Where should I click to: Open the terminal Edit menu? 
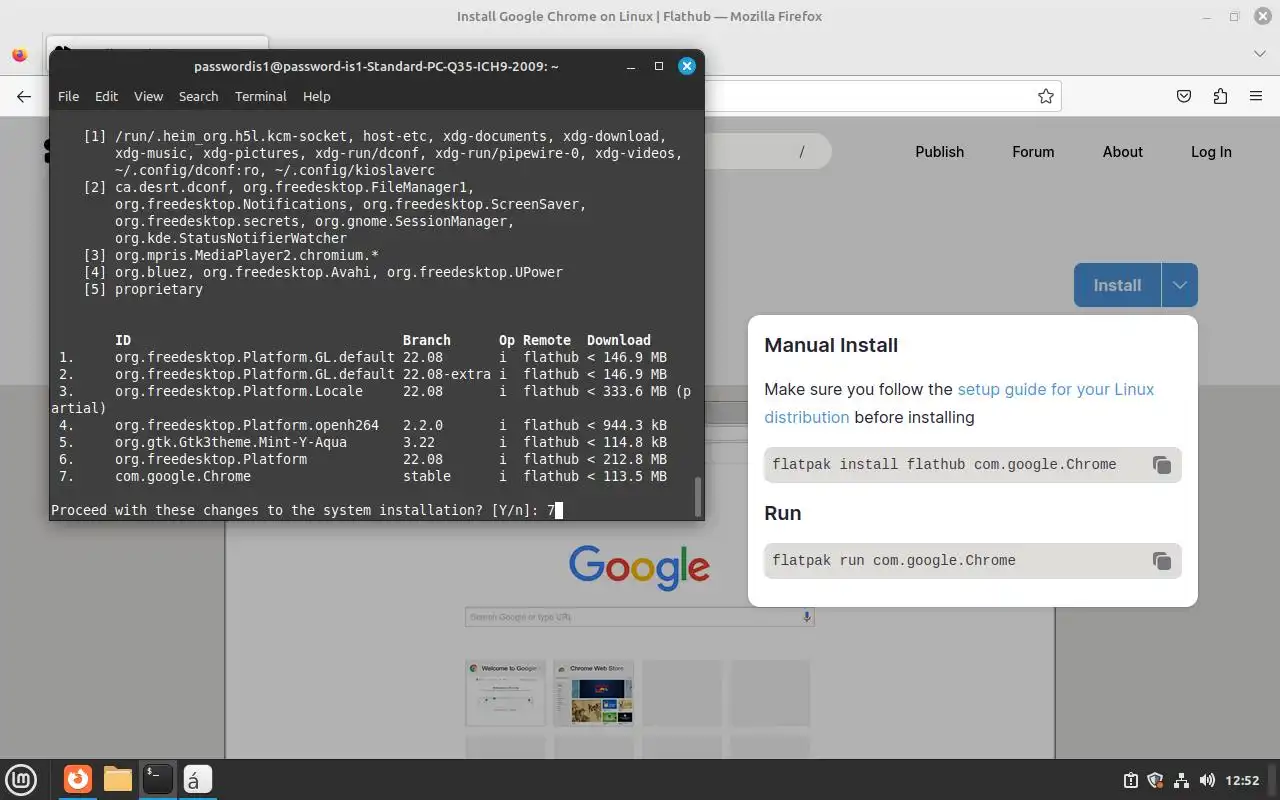tap(106, 96)
